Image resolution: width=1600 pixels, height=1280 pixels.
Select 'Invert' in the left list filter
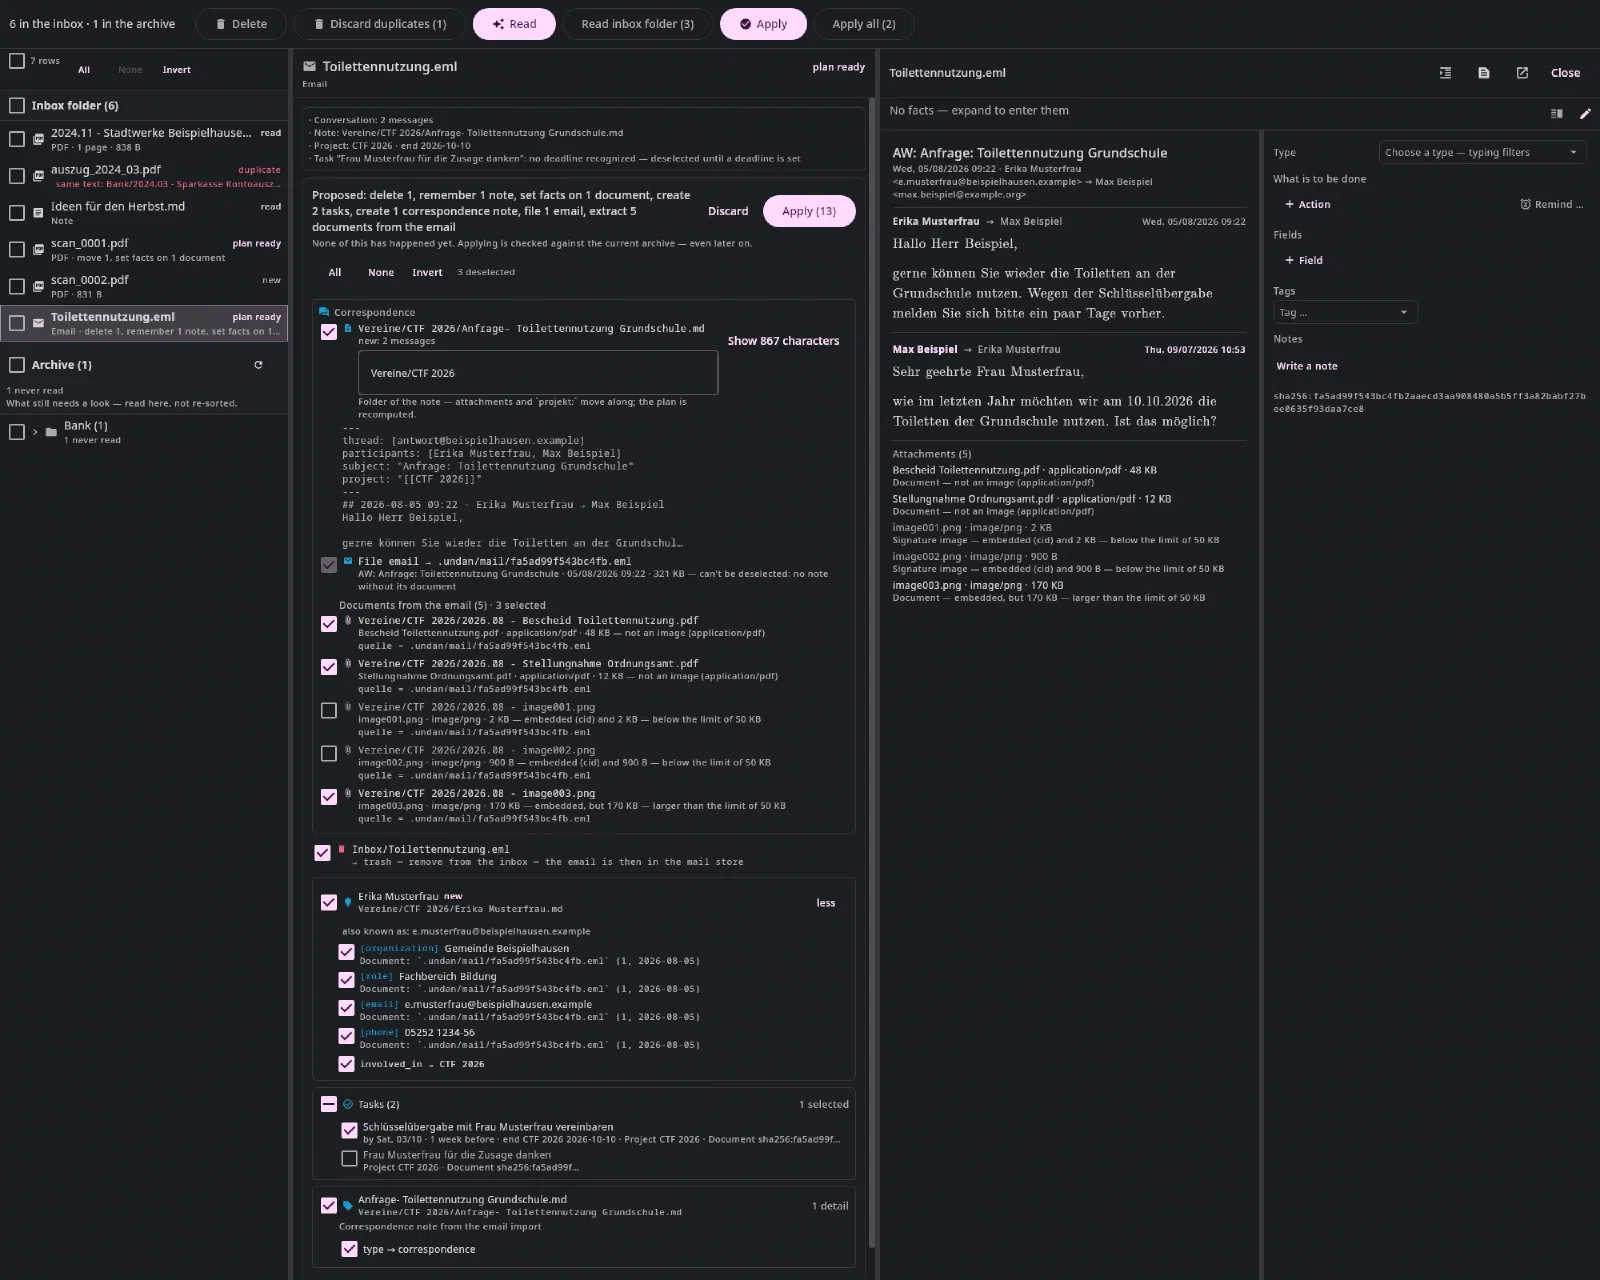[x=177, y=70]
